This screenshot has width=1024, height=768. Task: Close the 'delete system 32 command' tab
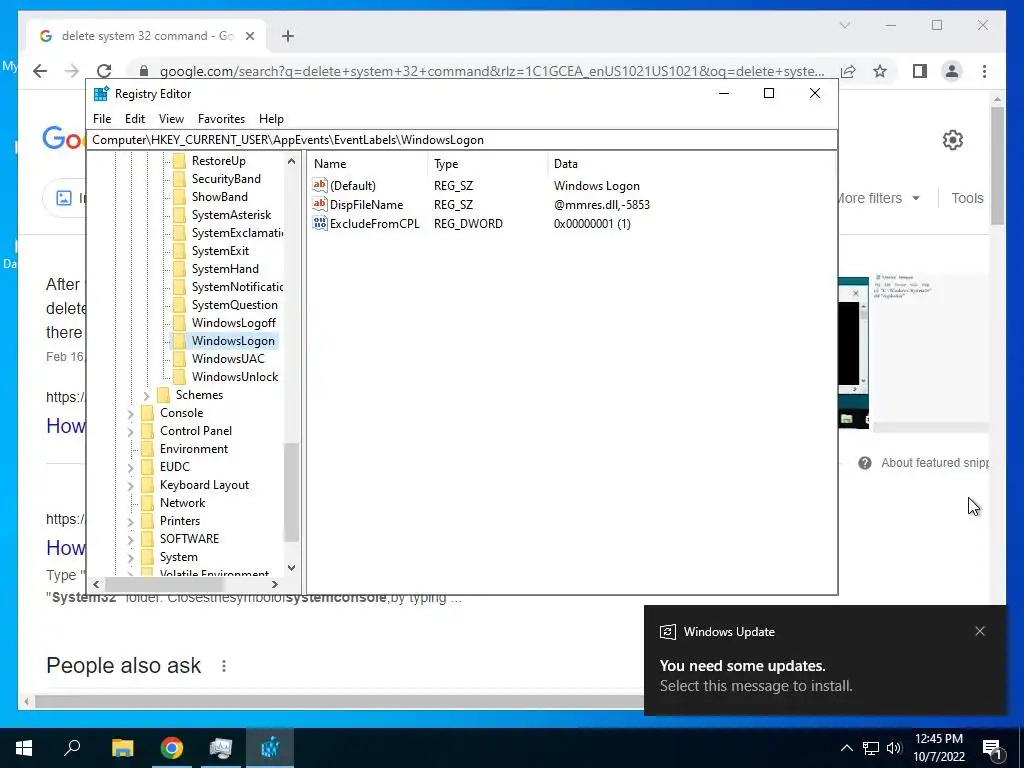249,36
